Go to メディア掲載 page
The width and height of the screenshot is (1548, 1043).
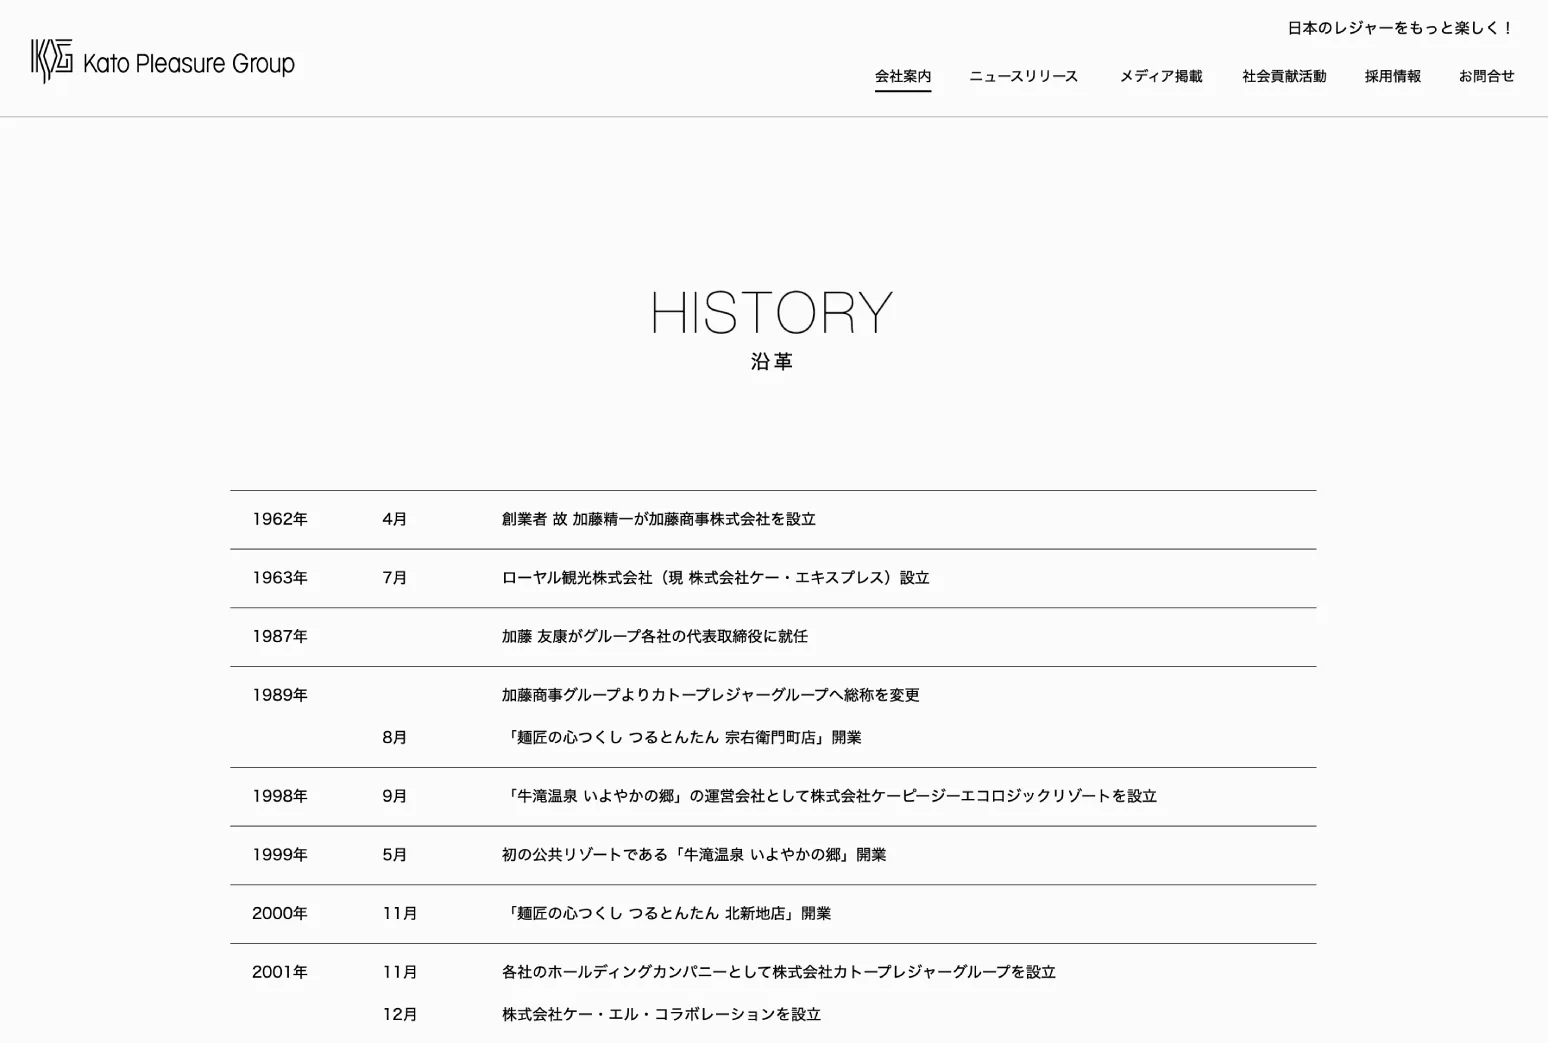[x=1160, y=76]
